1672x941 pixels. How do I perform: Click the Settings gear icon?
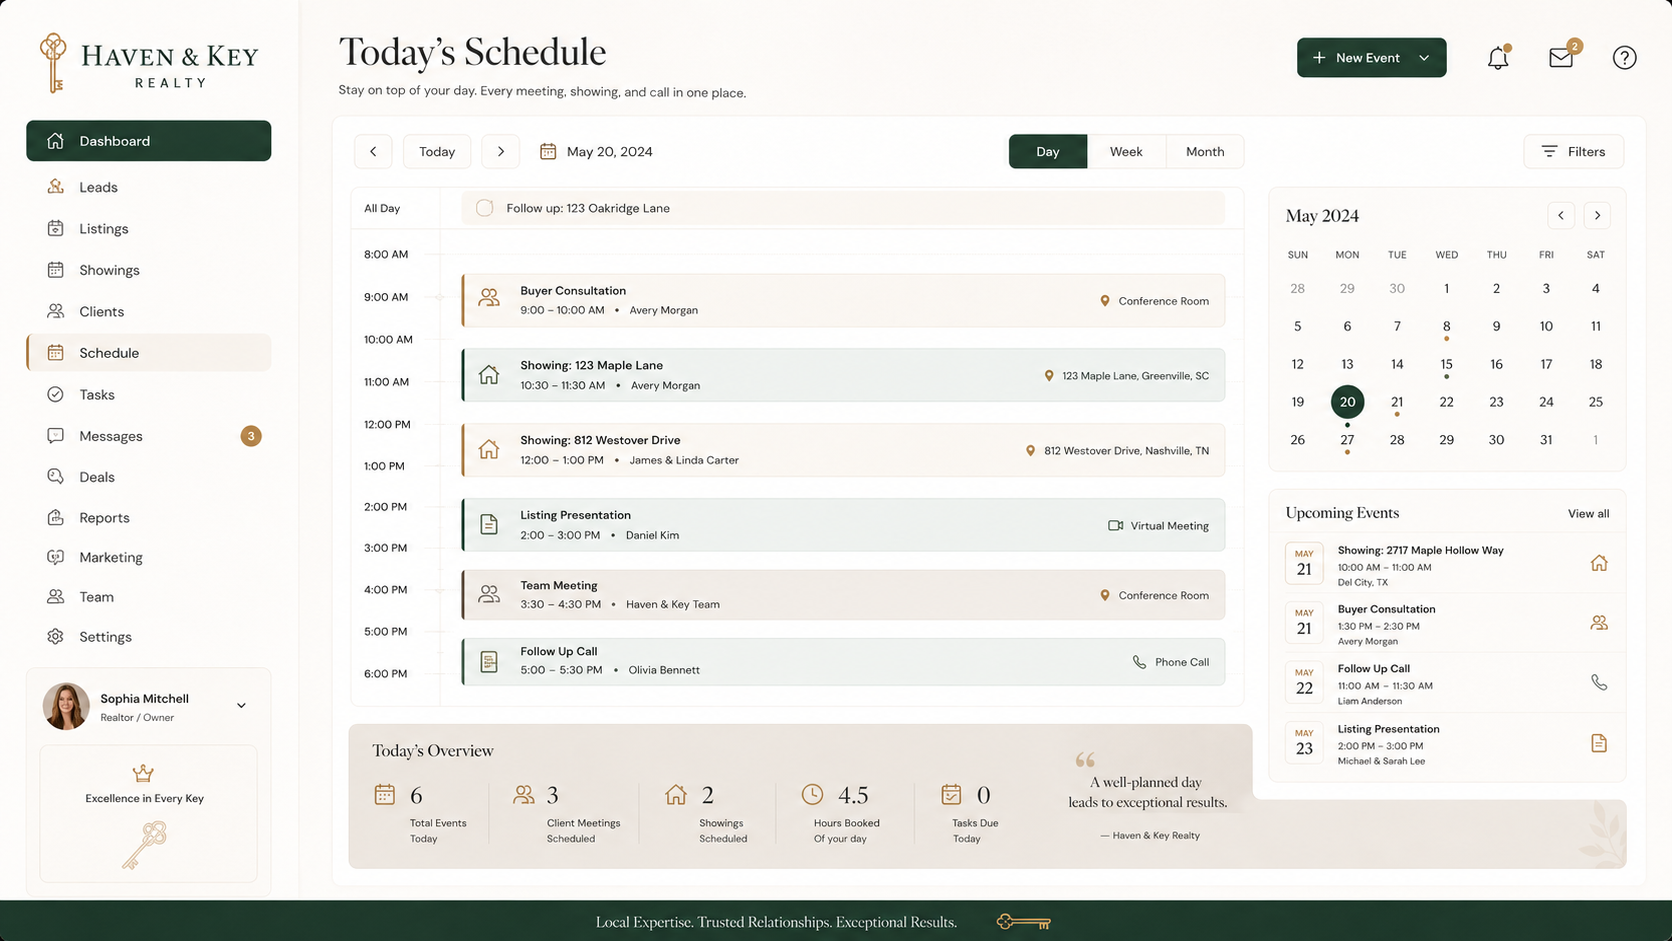[x=56, y=636]
